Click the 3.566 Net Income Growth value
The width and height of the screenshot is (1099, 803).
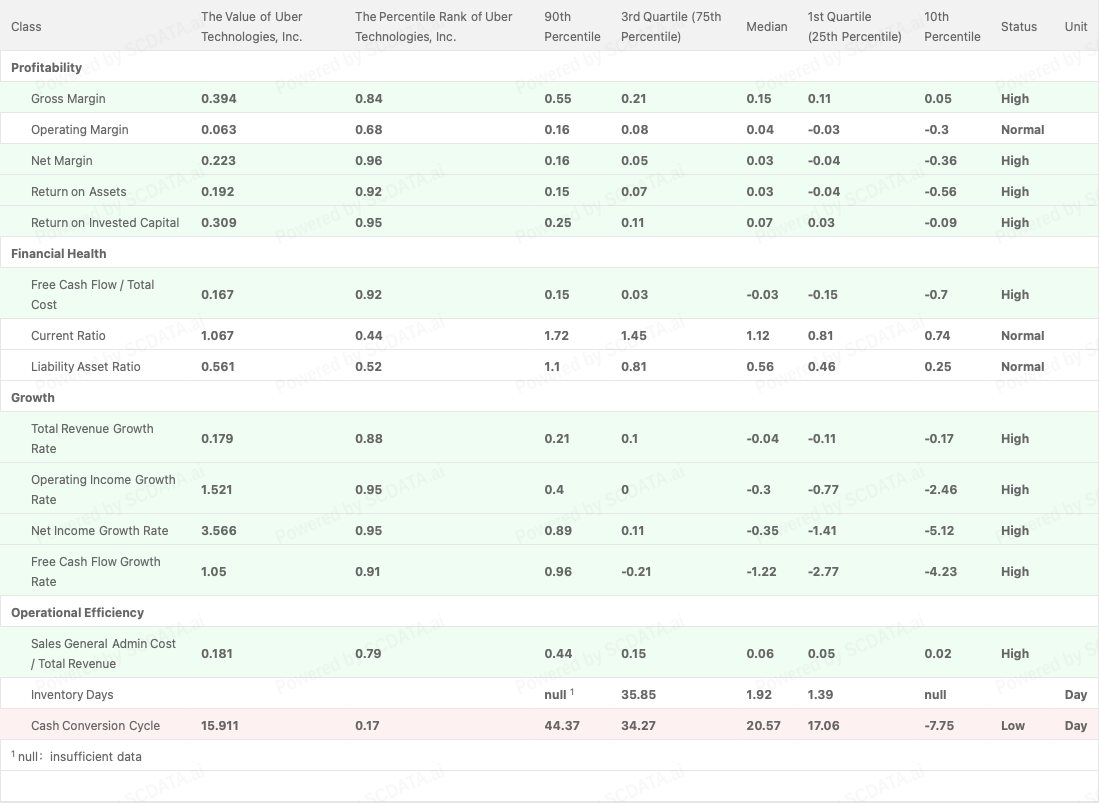219,531
